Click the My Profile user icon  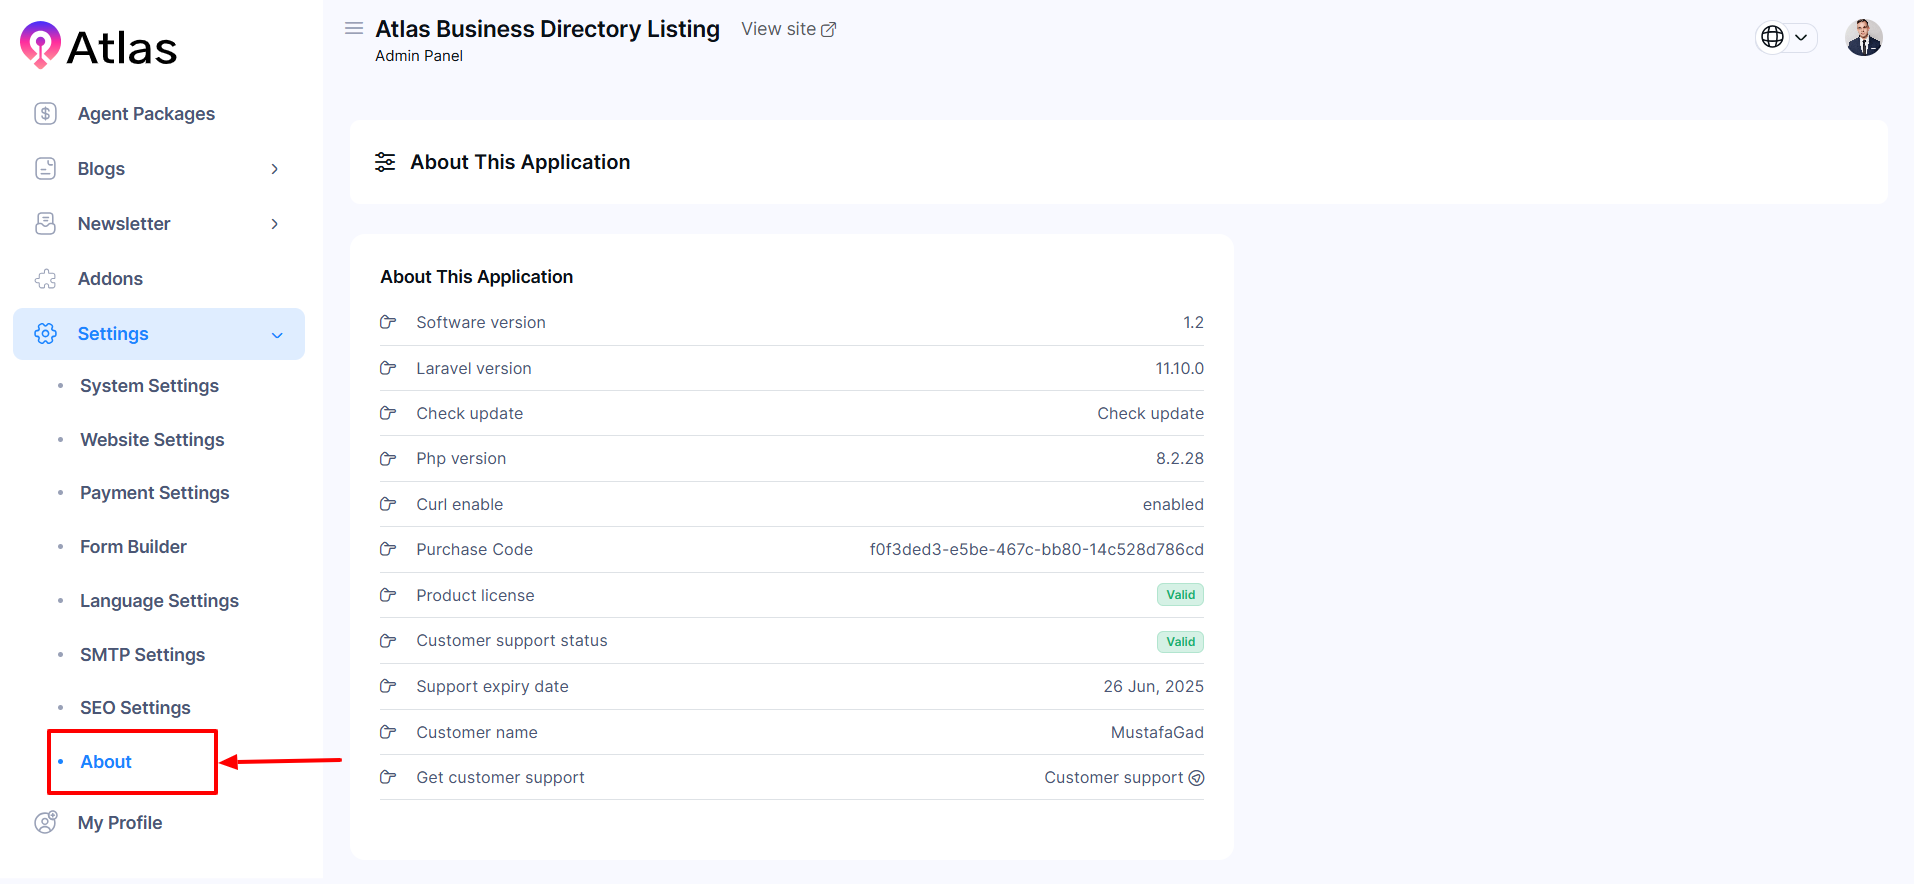coord(45,823)
